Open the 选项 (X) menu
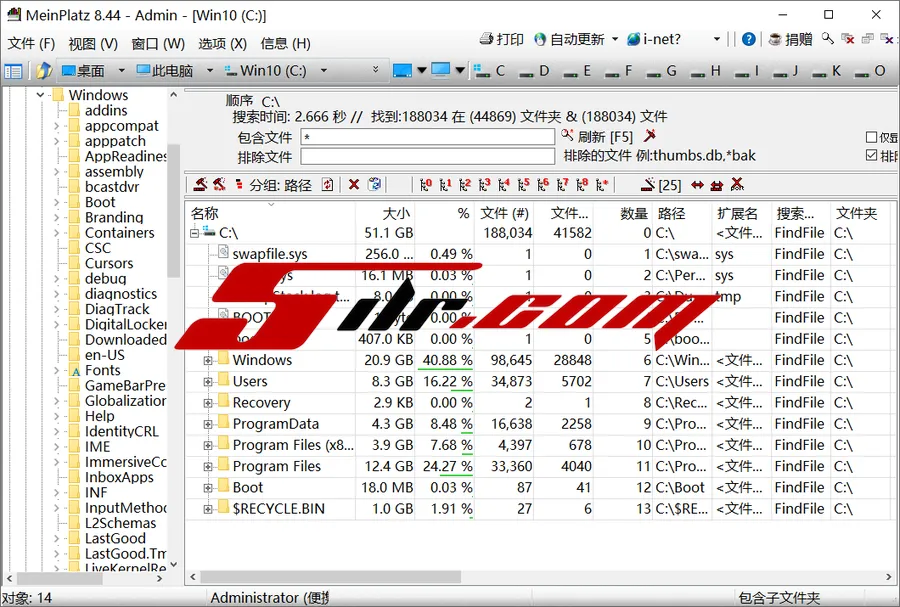The width and height of the screenshot is (900, 607). [x=223, y=44]
